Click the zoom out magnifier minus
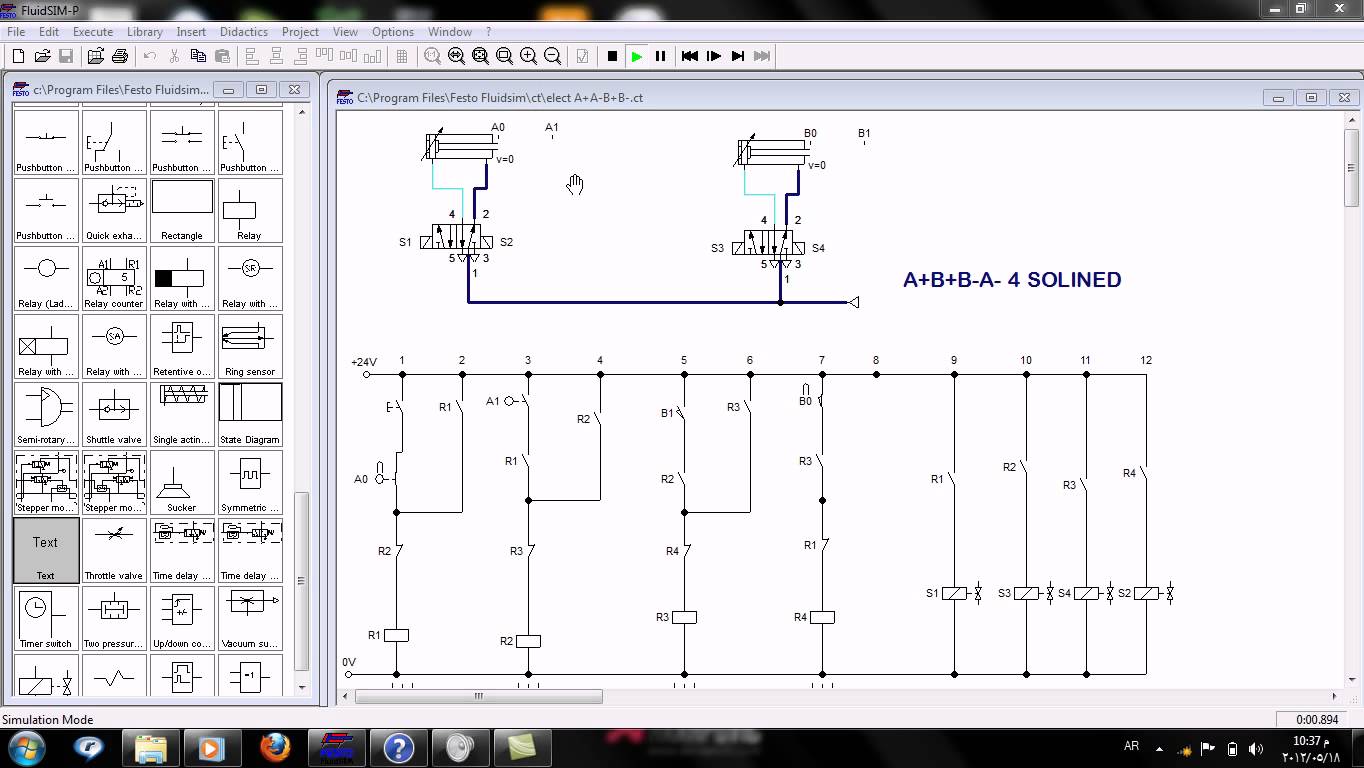The width and height of the screenshot is (1364, 768). pyautogui.click(x=552, y=56)
